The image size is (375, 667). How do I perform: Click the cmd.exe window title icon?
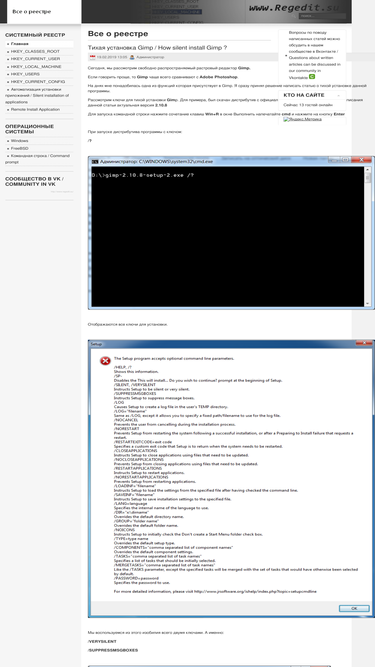95,161
